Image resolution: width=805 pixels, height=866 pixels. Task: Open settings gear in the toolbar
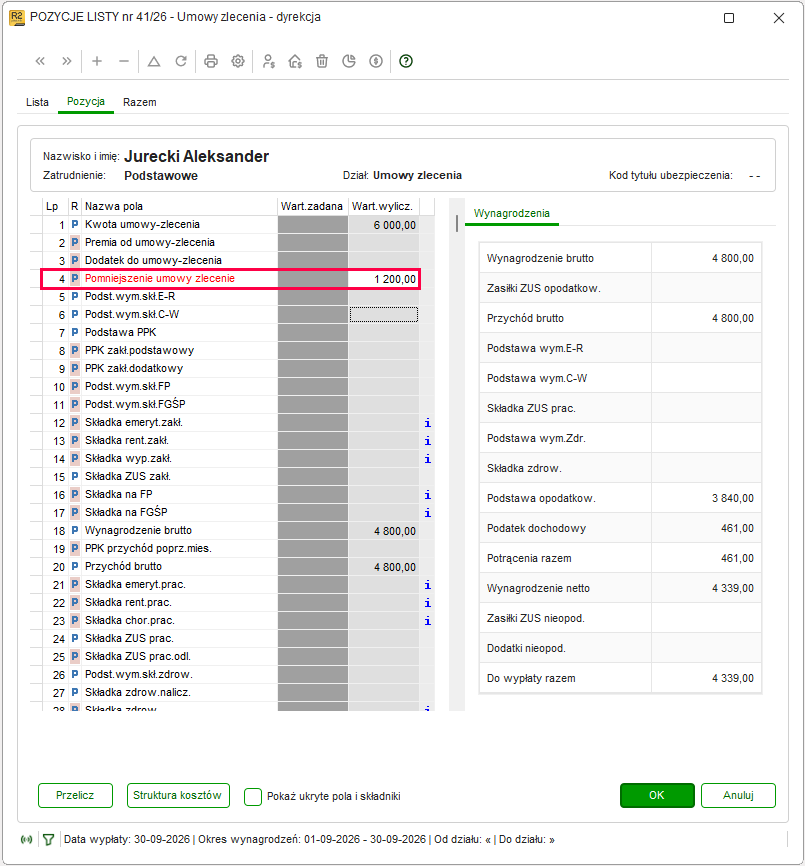[238, 61]
